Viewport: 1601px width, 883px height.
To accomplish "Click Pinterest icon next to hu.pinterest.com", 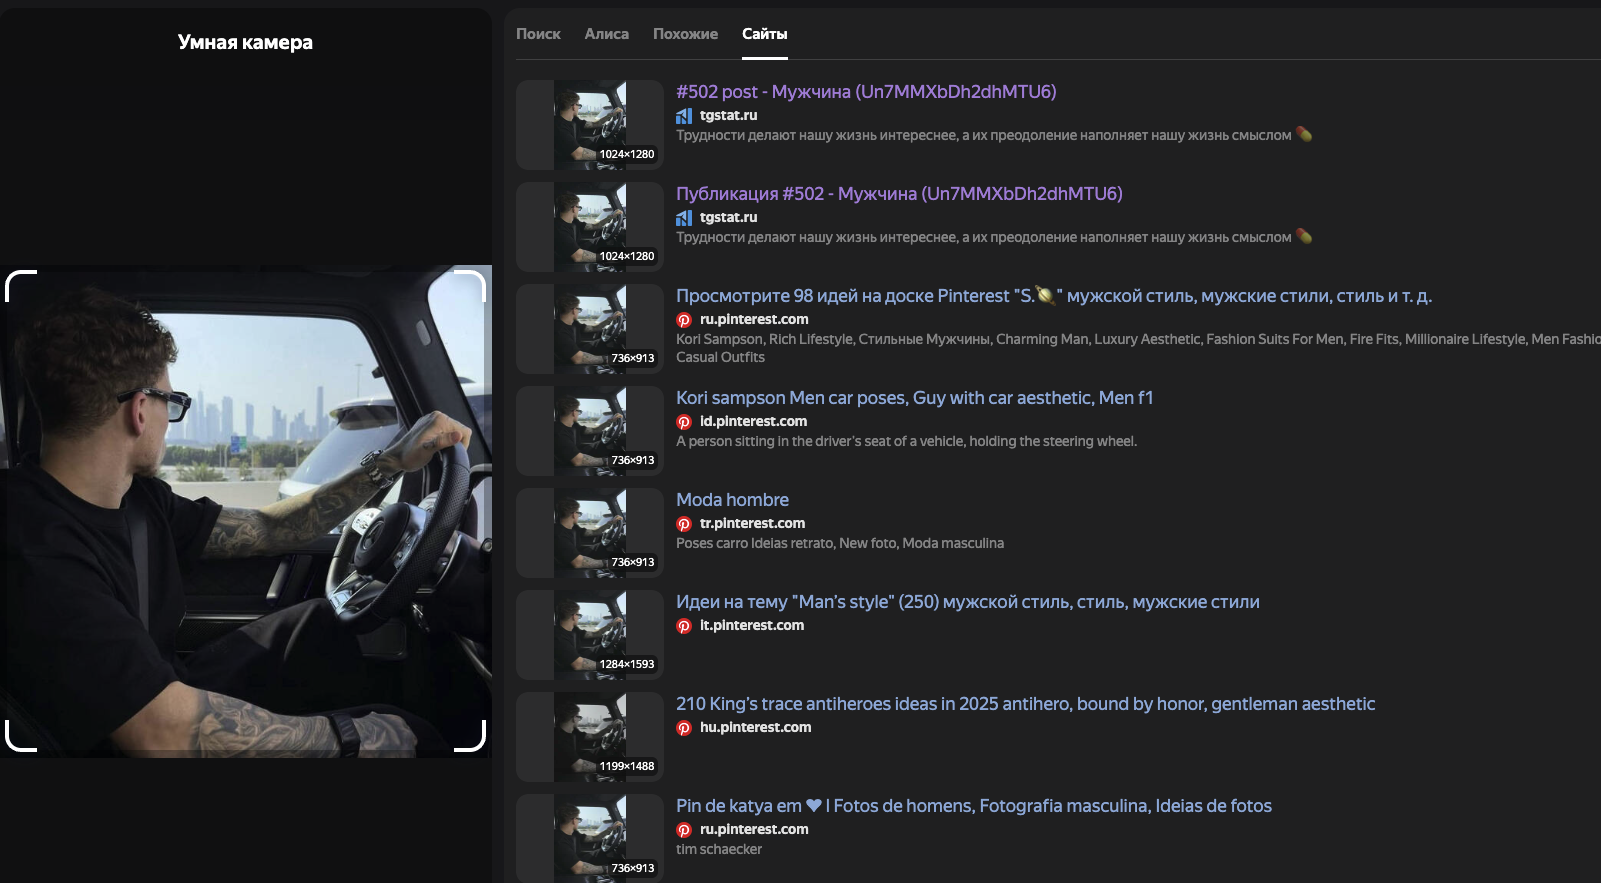I will click(x=684, y=728).
